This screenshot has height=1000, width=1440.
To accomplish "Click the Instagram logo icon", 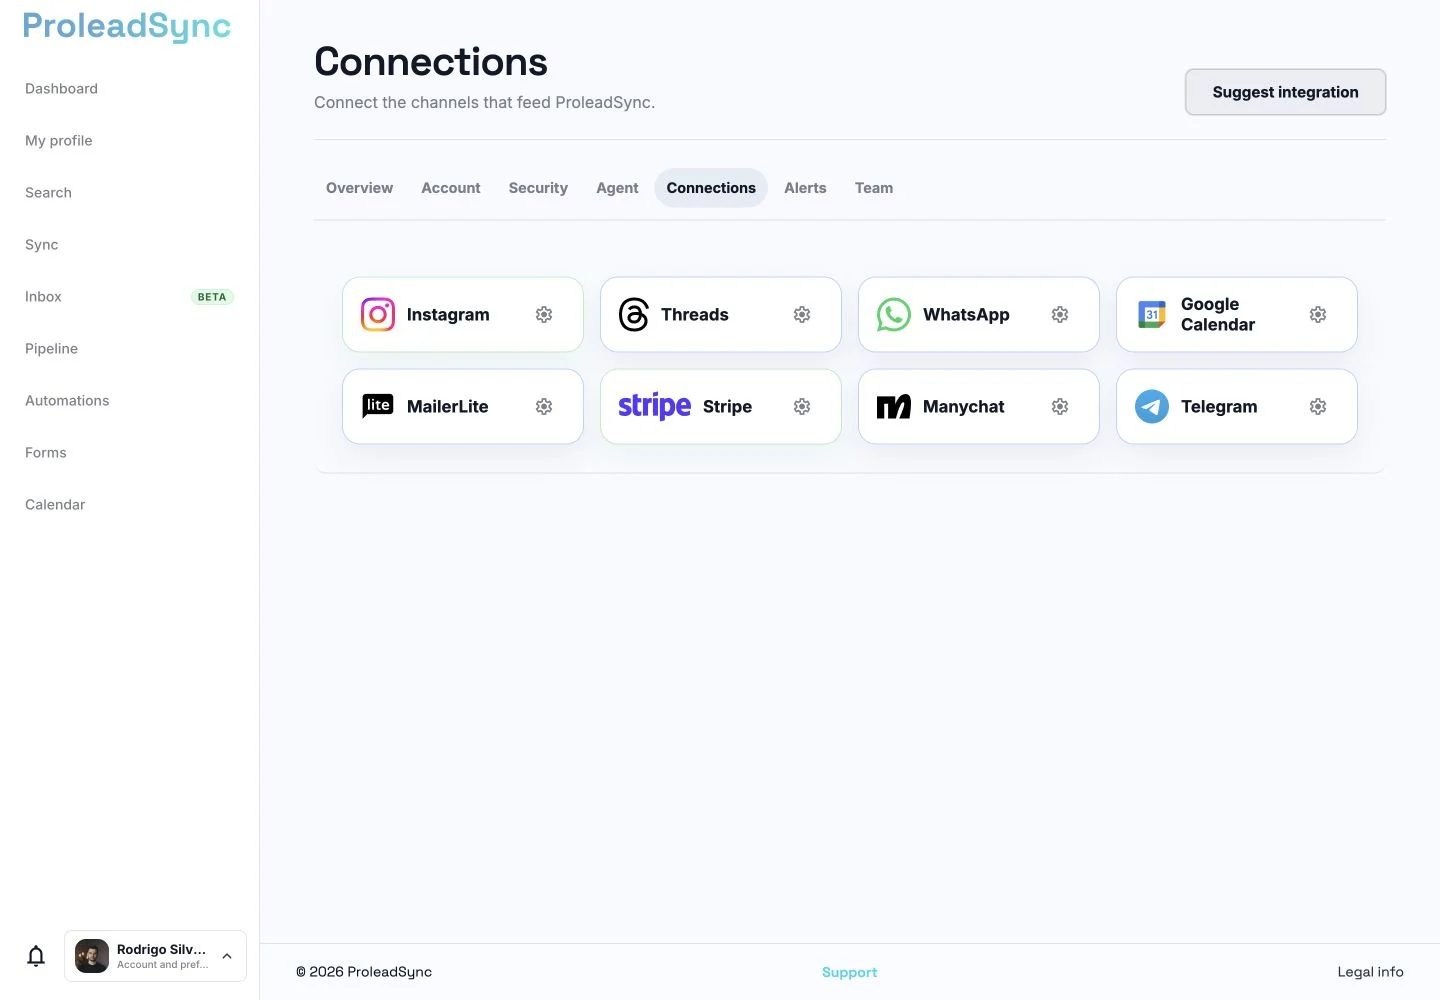I will point(378,315).
